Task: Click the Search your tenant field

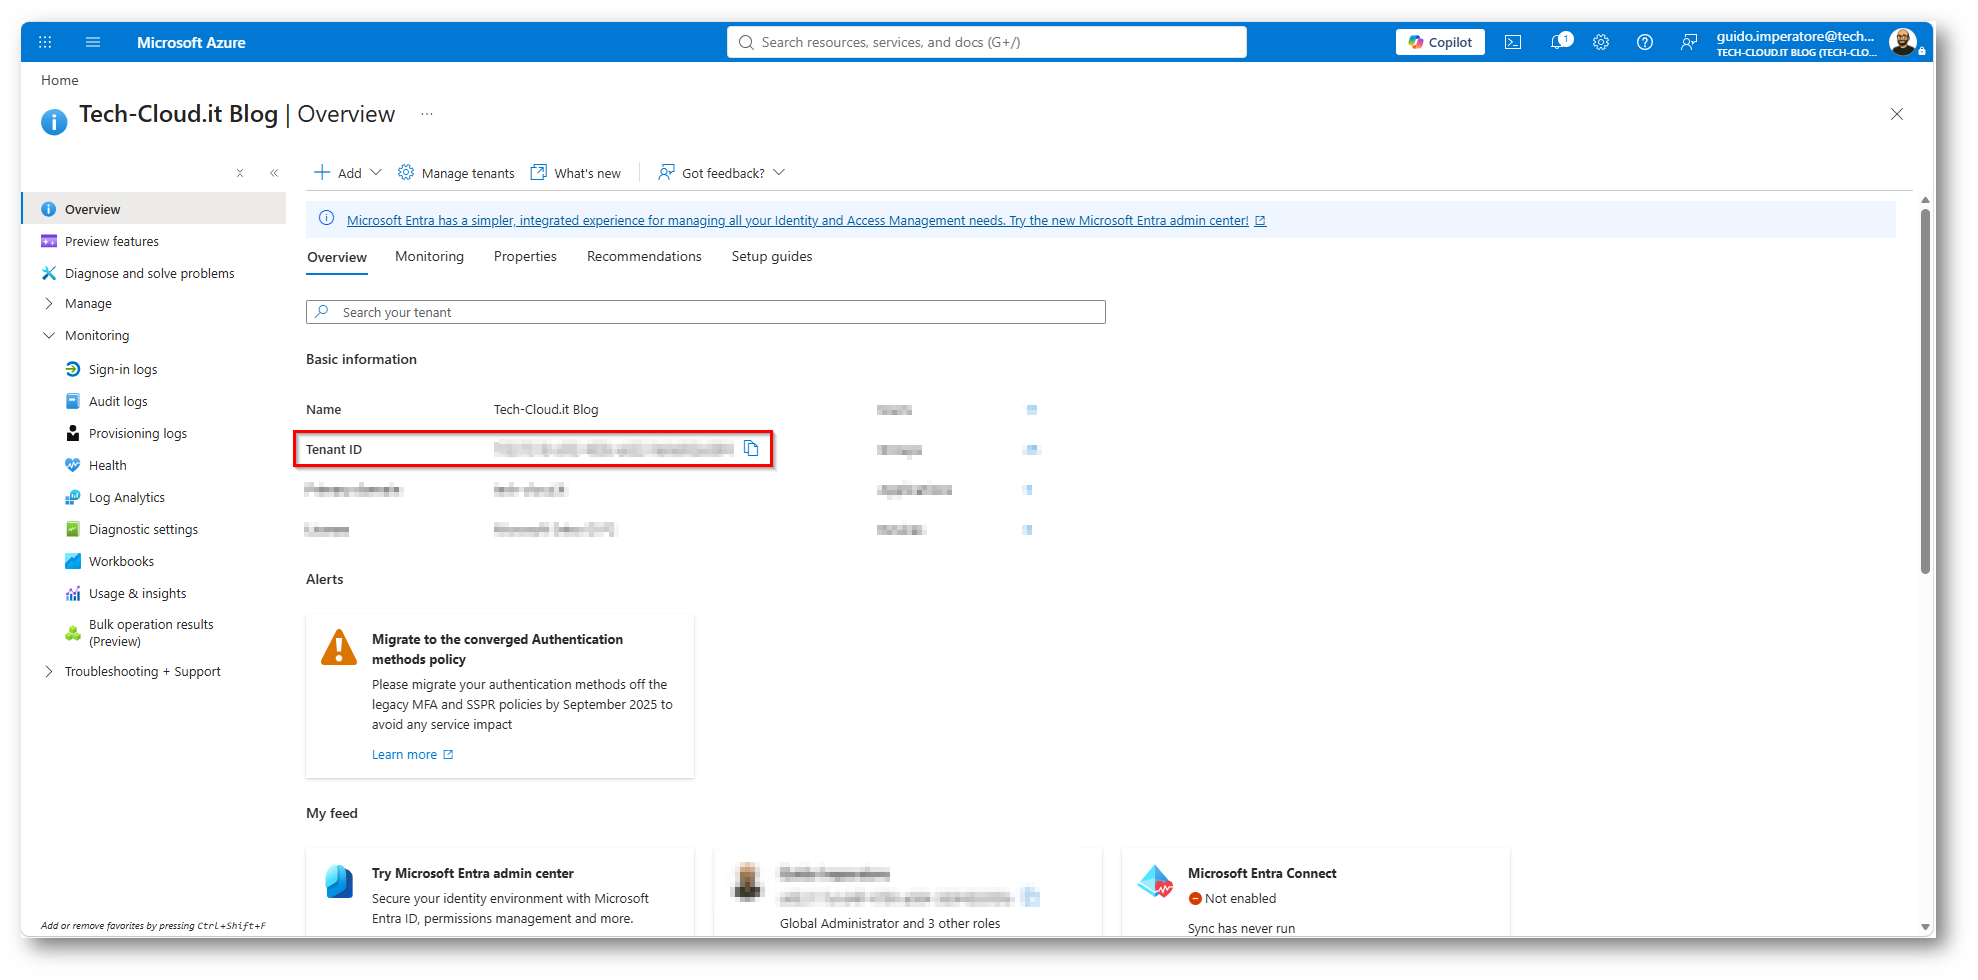Action: coord(706,312)
